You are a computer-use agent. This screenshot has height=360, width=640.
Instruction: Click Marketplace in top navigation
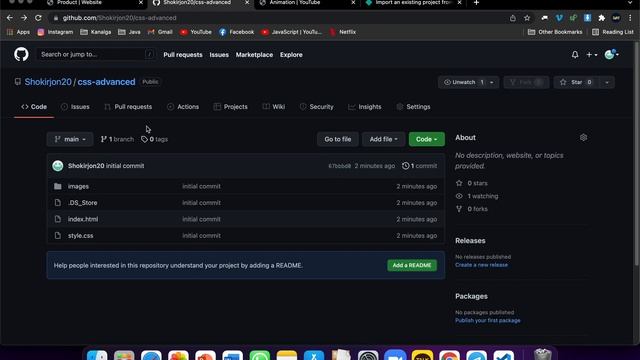click(254, 55)
